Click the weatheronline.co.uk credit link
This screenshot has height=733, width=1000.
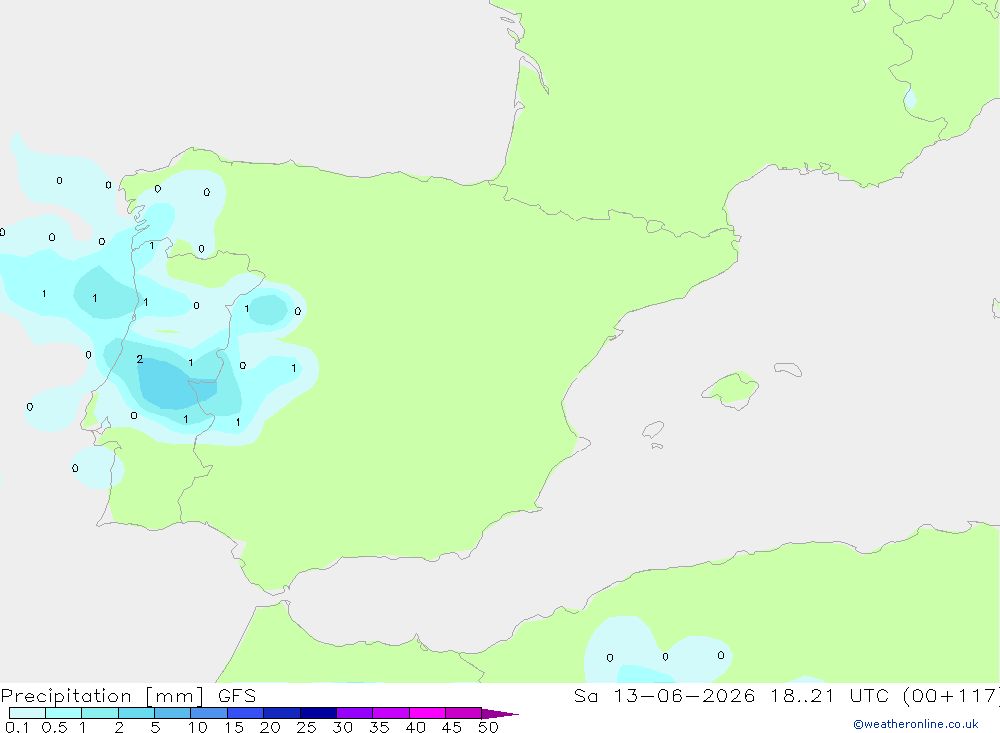tap(916, 724)
